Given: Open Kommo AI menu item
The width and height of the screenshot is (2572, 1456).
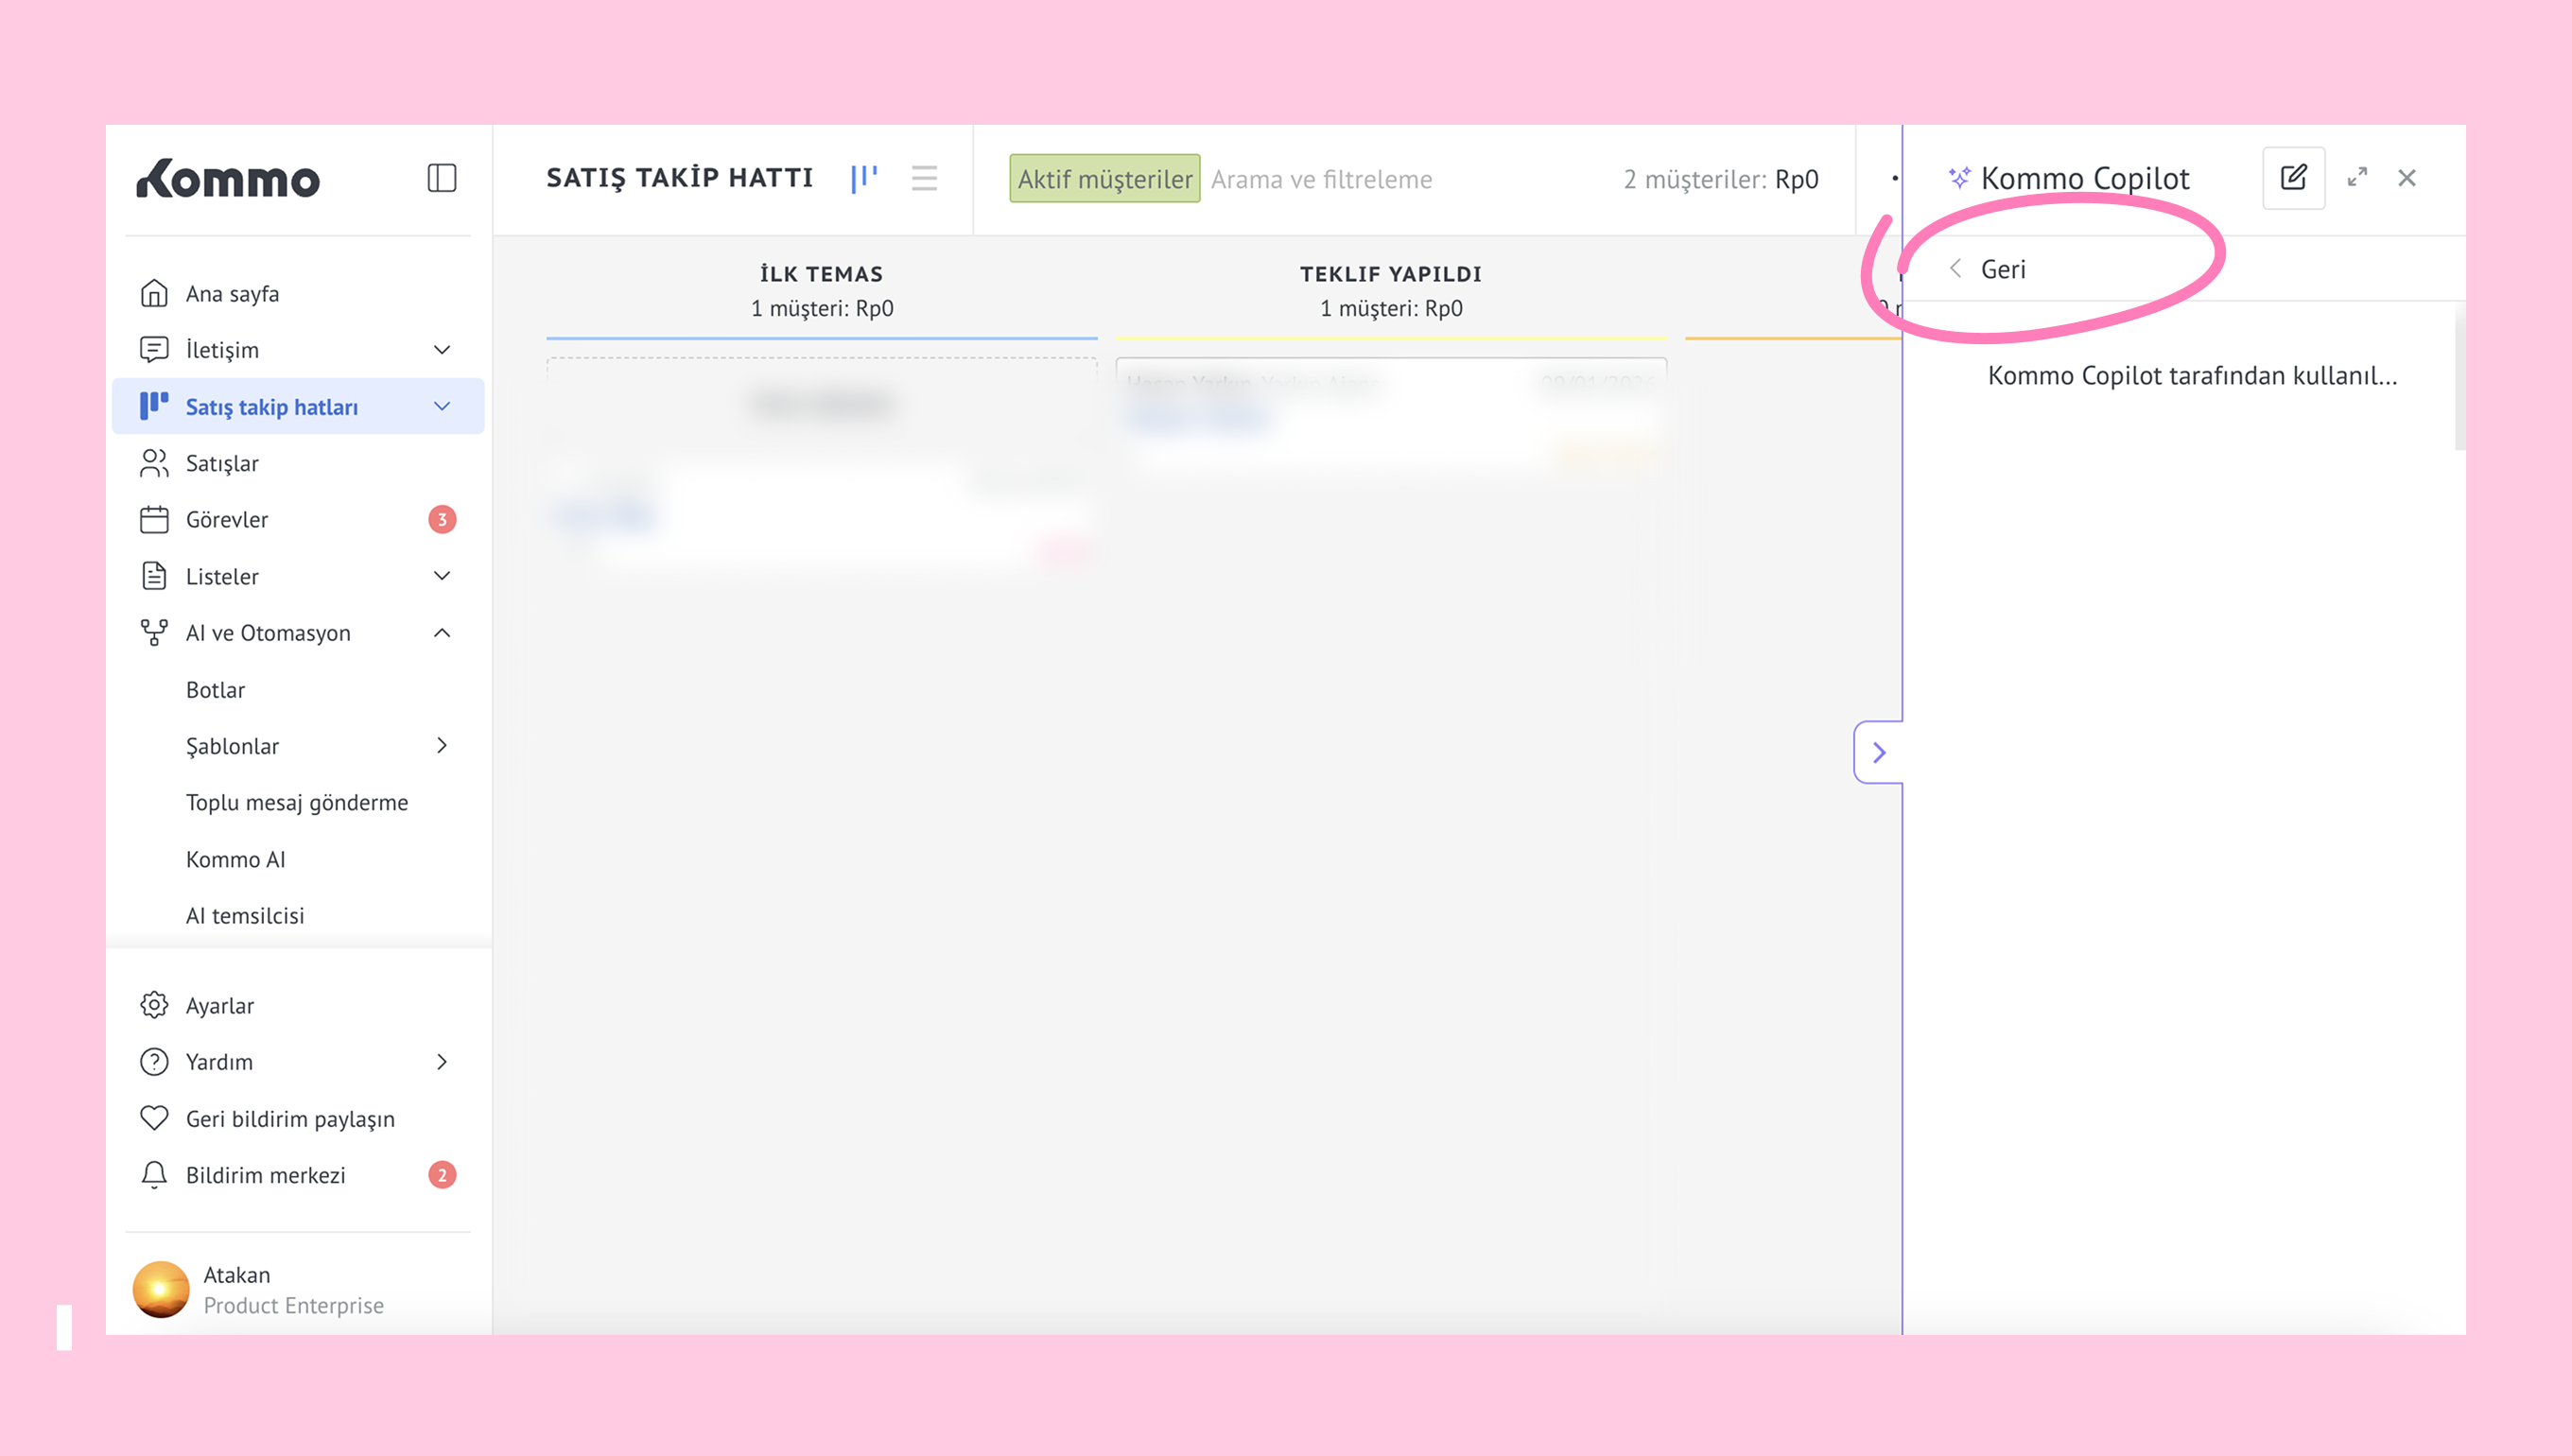Looking at the screenshot, I should pos(235,859).
